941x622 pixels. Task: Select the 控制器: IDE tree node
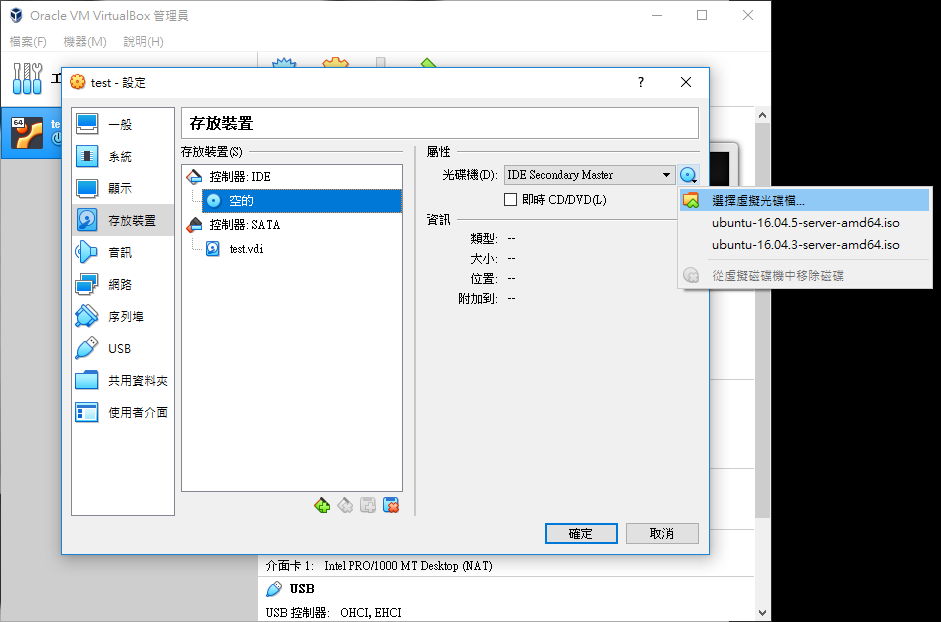tap(292, 177)
